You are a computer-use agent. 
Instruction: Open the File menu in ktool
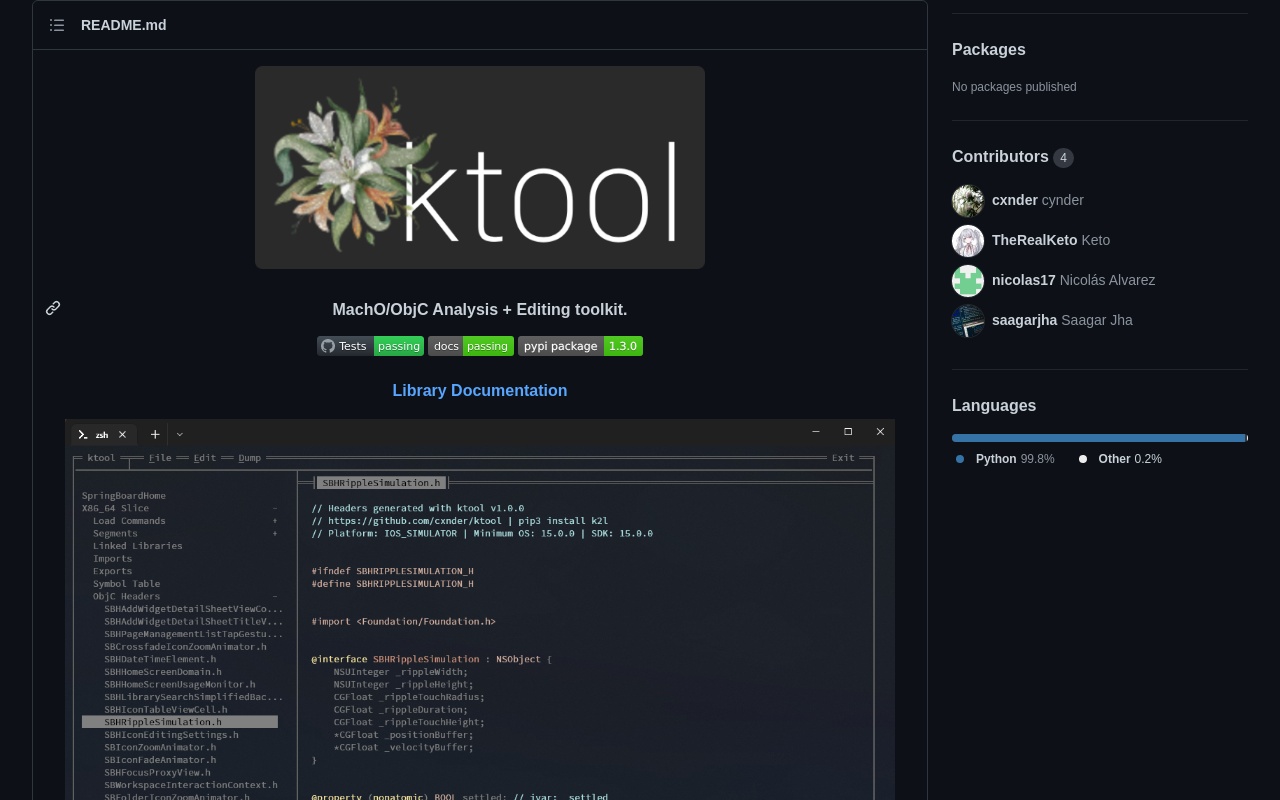click(x=160, y=458)
